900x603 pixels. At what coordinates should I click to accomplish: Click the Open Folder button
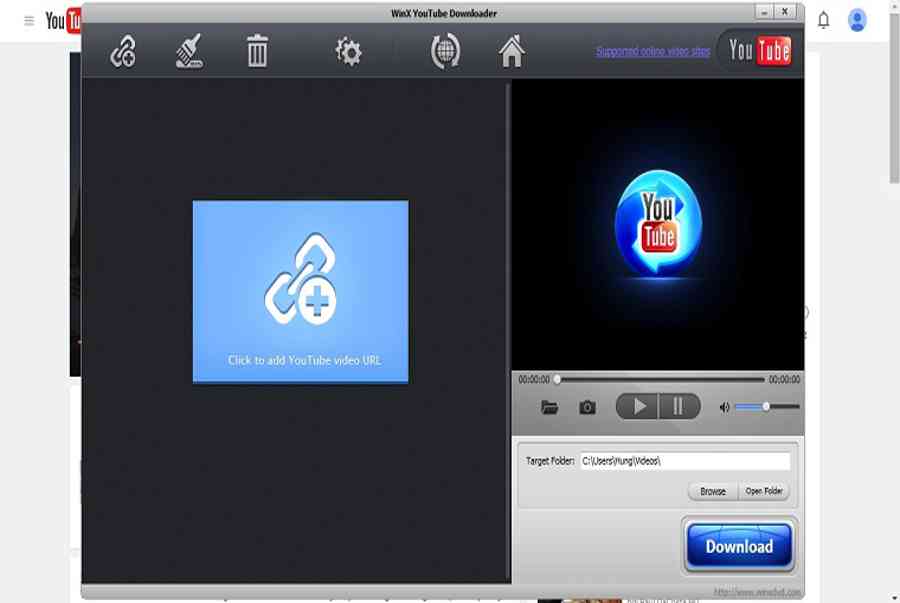click(x=764, y=491)
